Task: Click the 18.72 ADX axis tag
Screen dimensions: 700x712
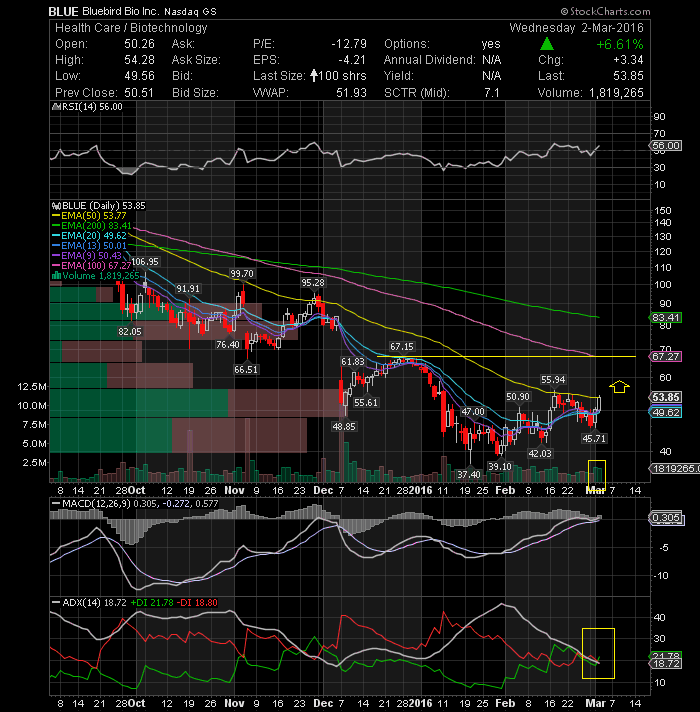Action: 665,664
